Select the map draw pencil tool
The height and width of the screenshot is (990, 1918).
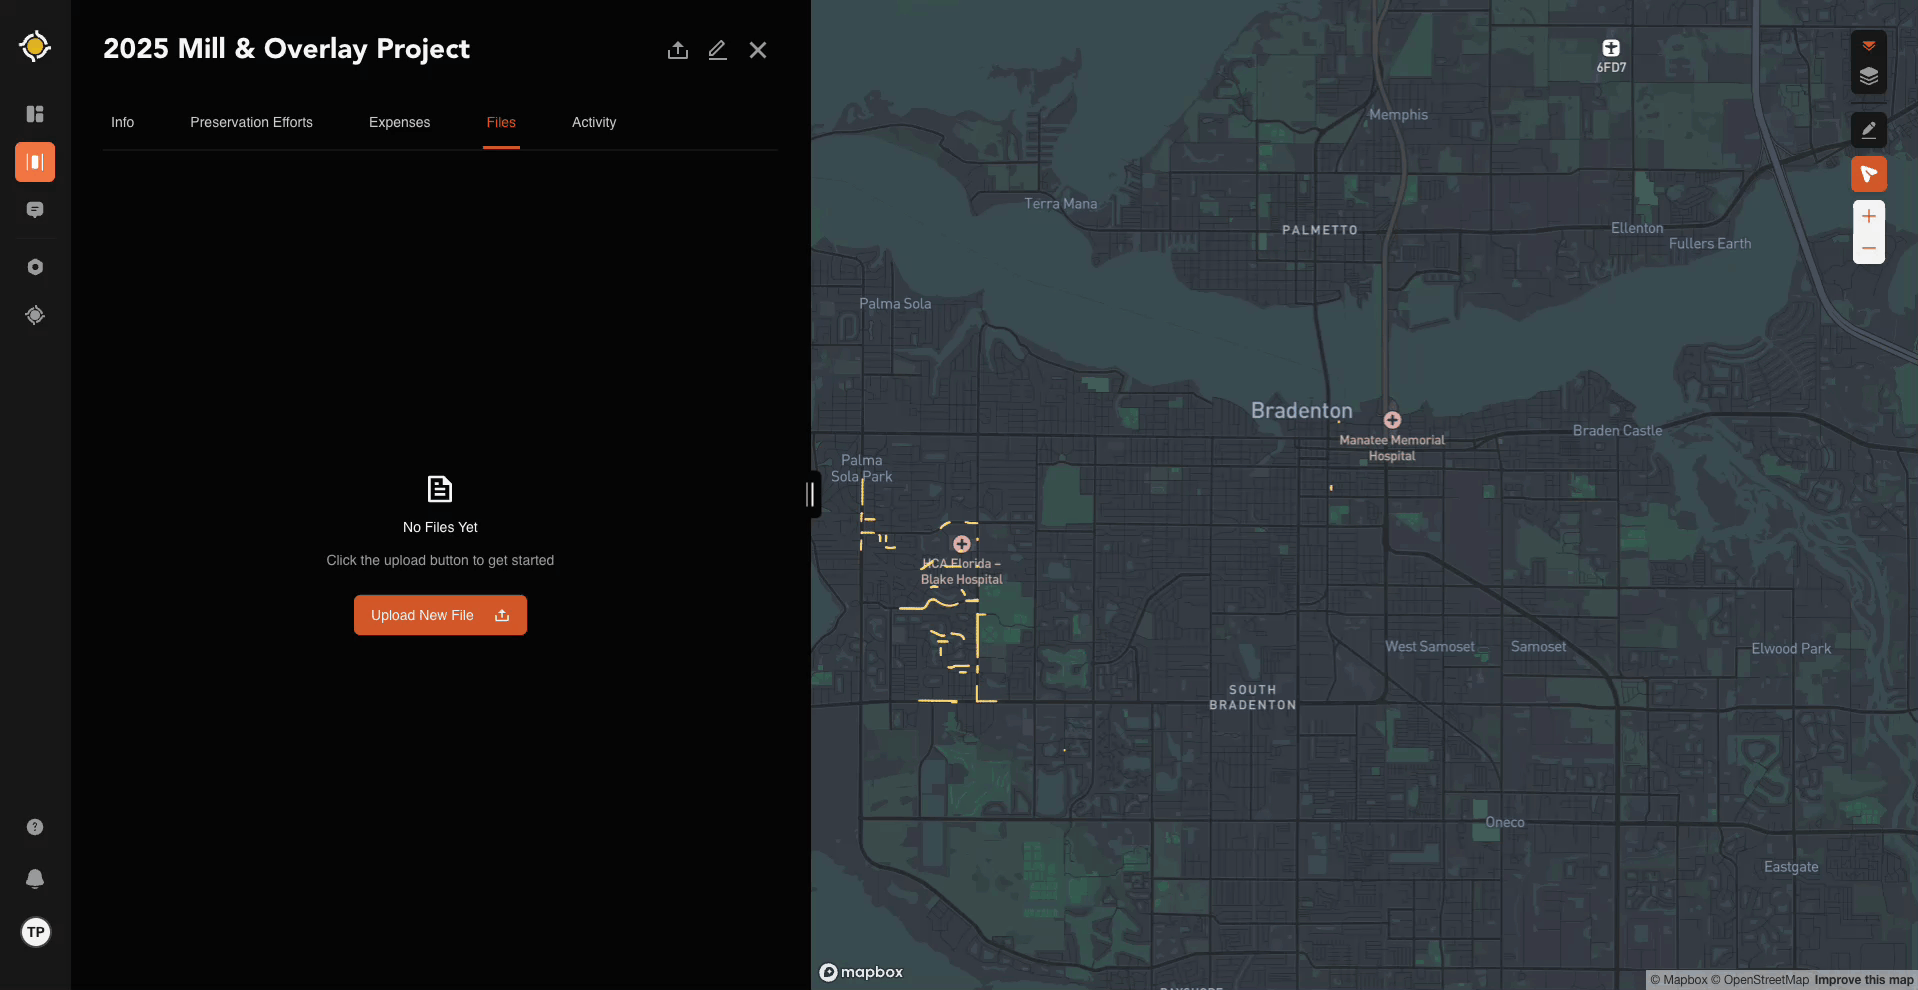(1868, 130)
